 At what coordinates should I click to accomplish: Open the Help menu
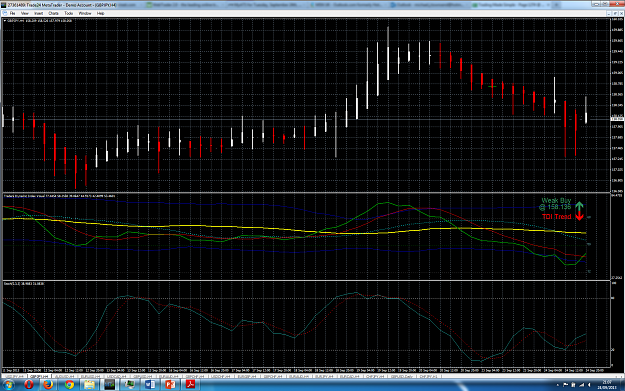coord(100,13)
